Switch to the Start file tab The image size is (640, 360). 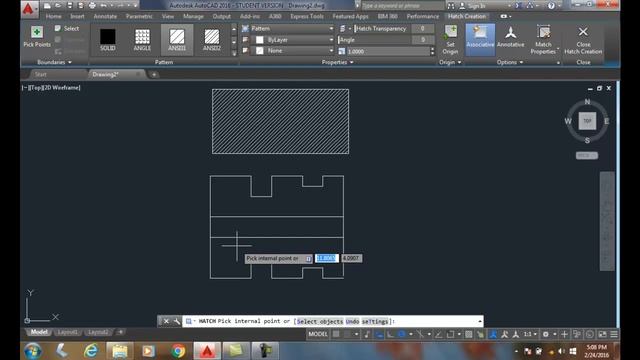click(40, 74)
